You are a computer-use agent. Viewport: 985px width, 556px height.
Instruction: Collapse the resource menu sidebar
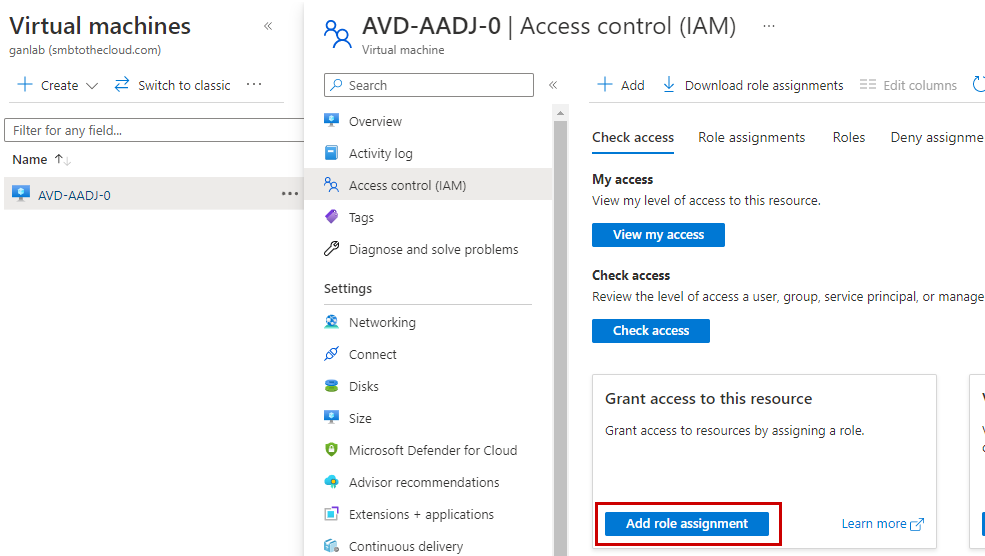553,85
